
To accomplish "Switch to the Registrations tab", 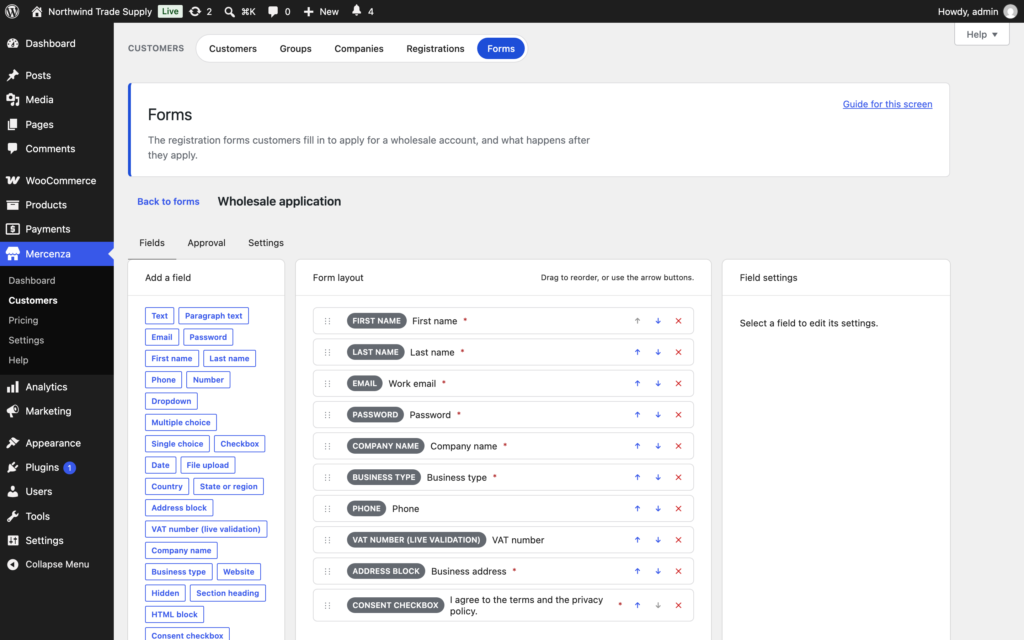I will coord(435,48).
